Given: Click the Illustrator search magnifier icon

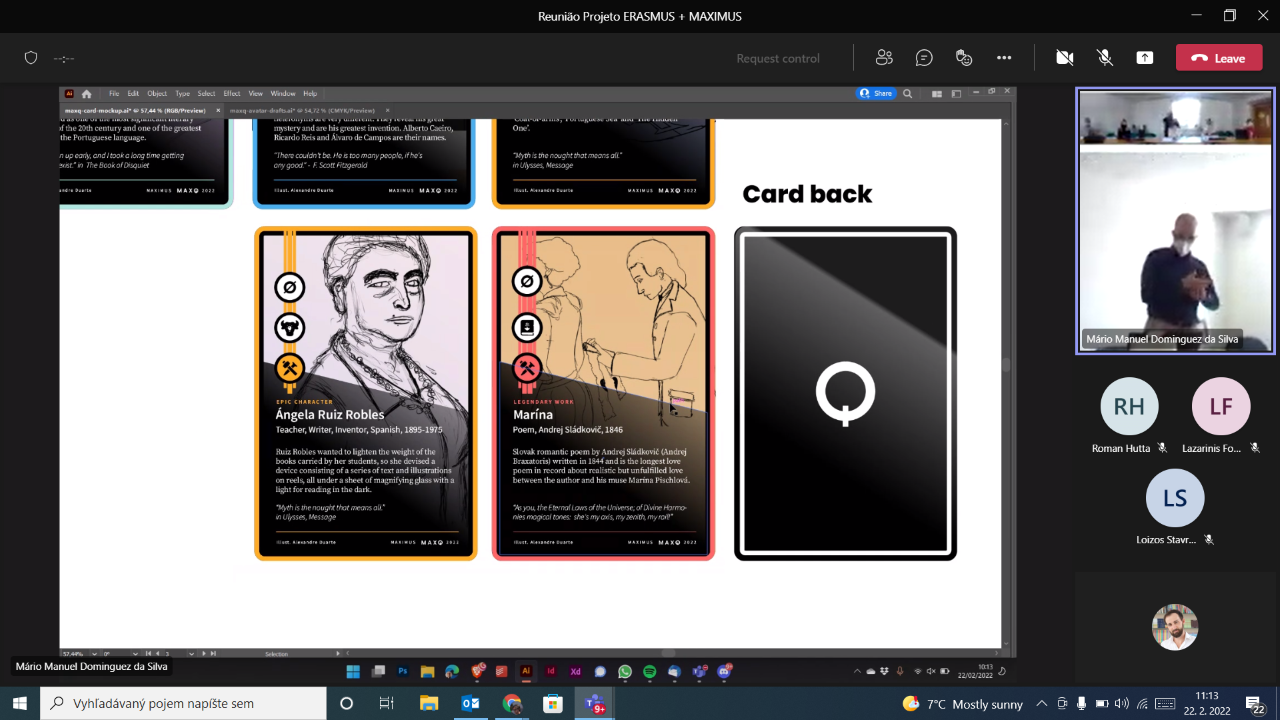Looking at the screenshot, I should click(908, 93).
